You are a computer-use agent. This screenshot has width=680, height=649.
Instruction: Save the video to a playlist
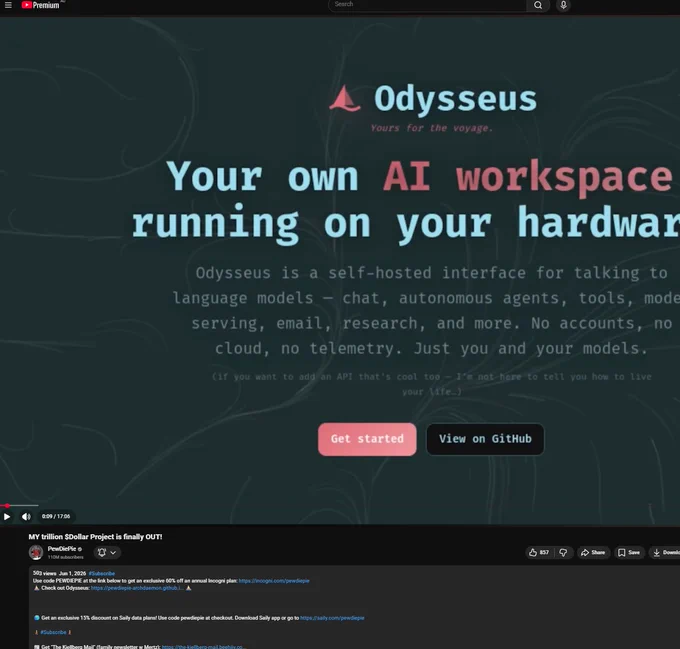pos(629,552)
